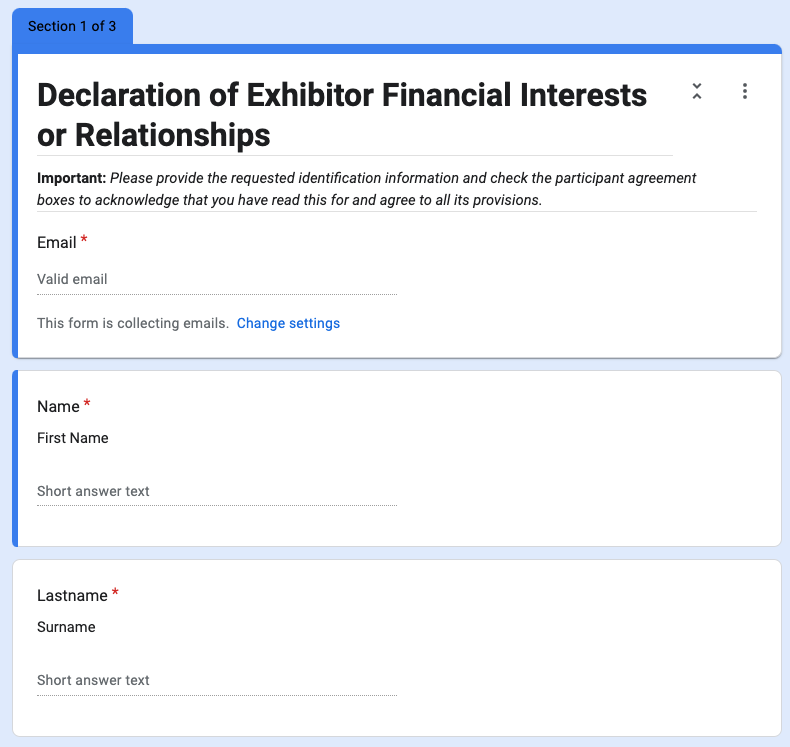Collapse the section using the chevrons icon
The width and height of the screenshot is (790, 747).
pos(697,91)
